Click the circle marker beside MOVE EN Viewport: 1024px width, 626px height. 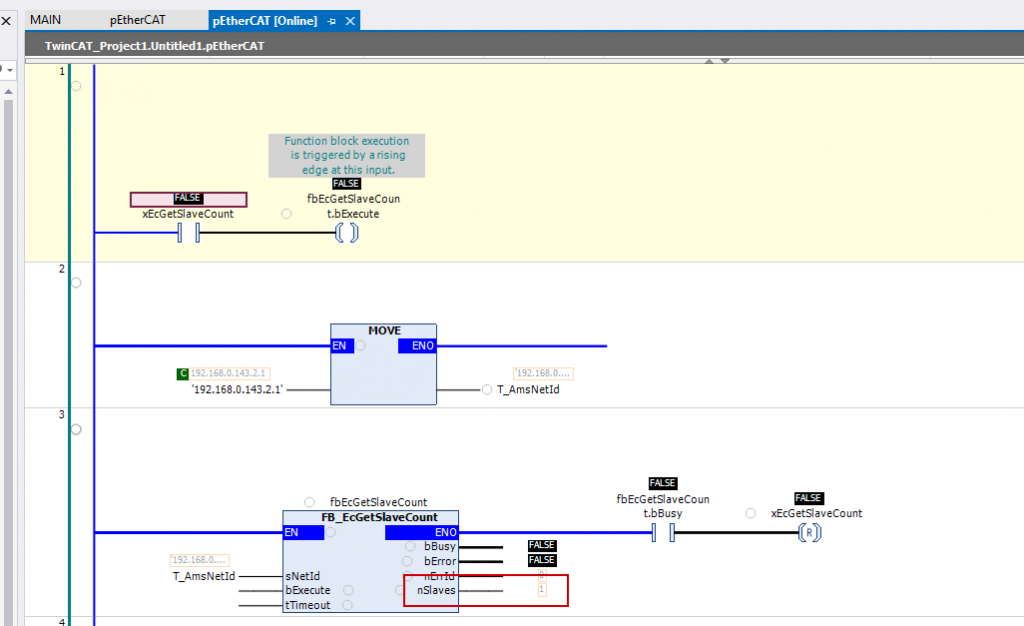pos(360,345)
